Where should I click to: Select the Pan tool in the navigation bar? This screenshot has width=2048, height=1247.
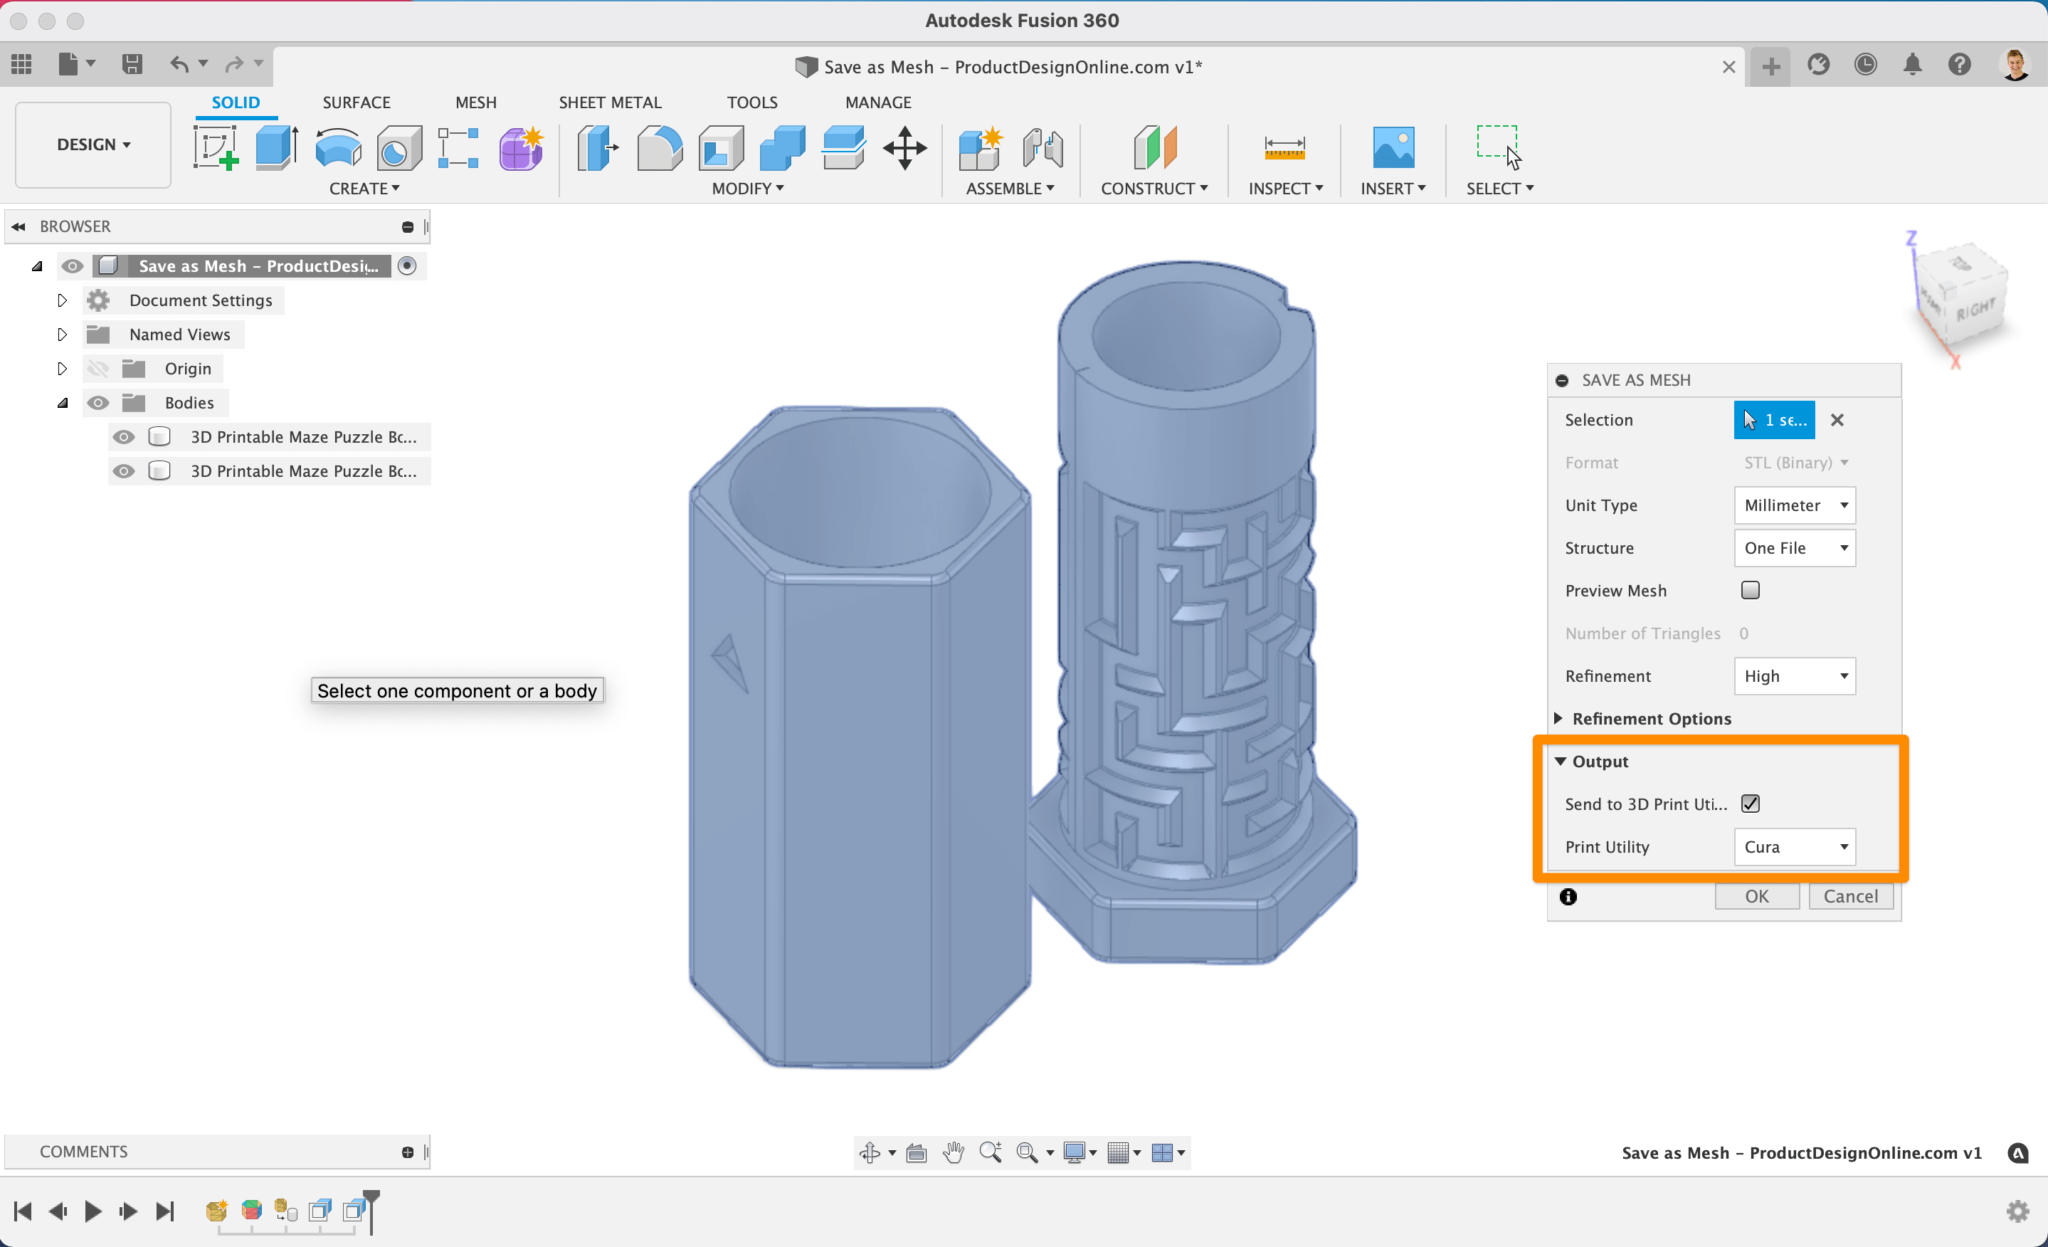point(952,1152)
